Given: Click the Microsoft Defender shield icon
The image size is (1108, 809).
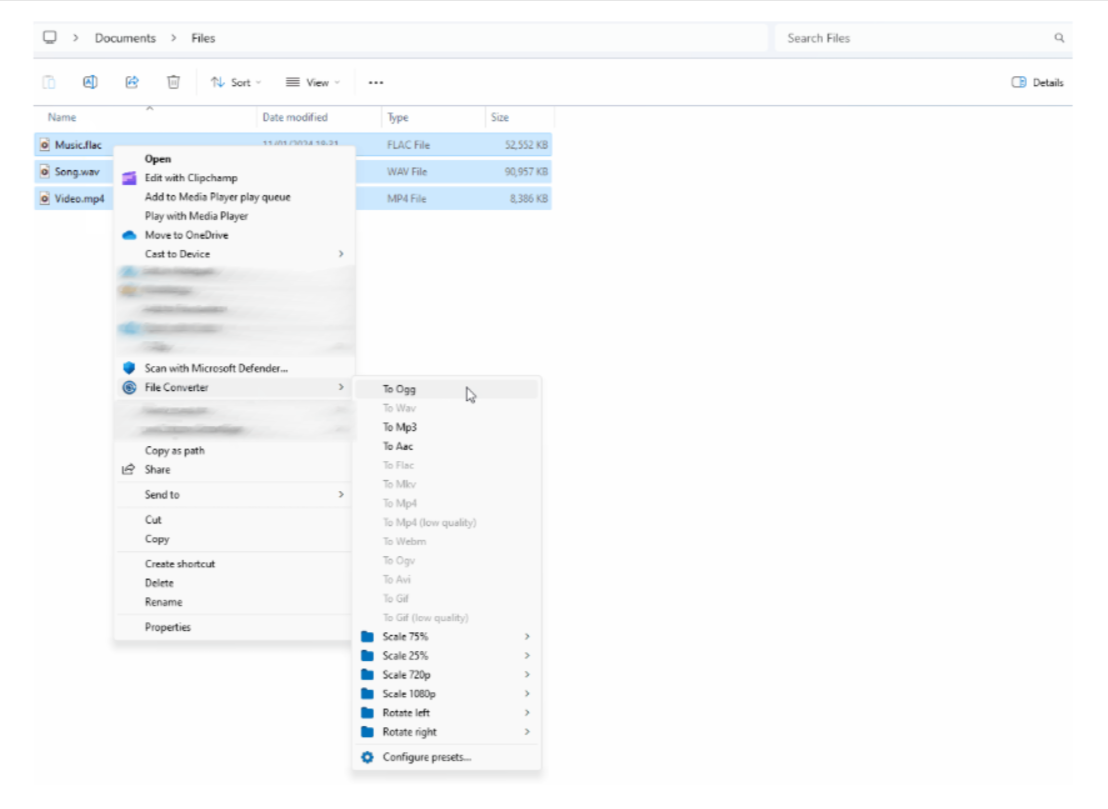Looking at the screenshot, I should tap(129, 368).
